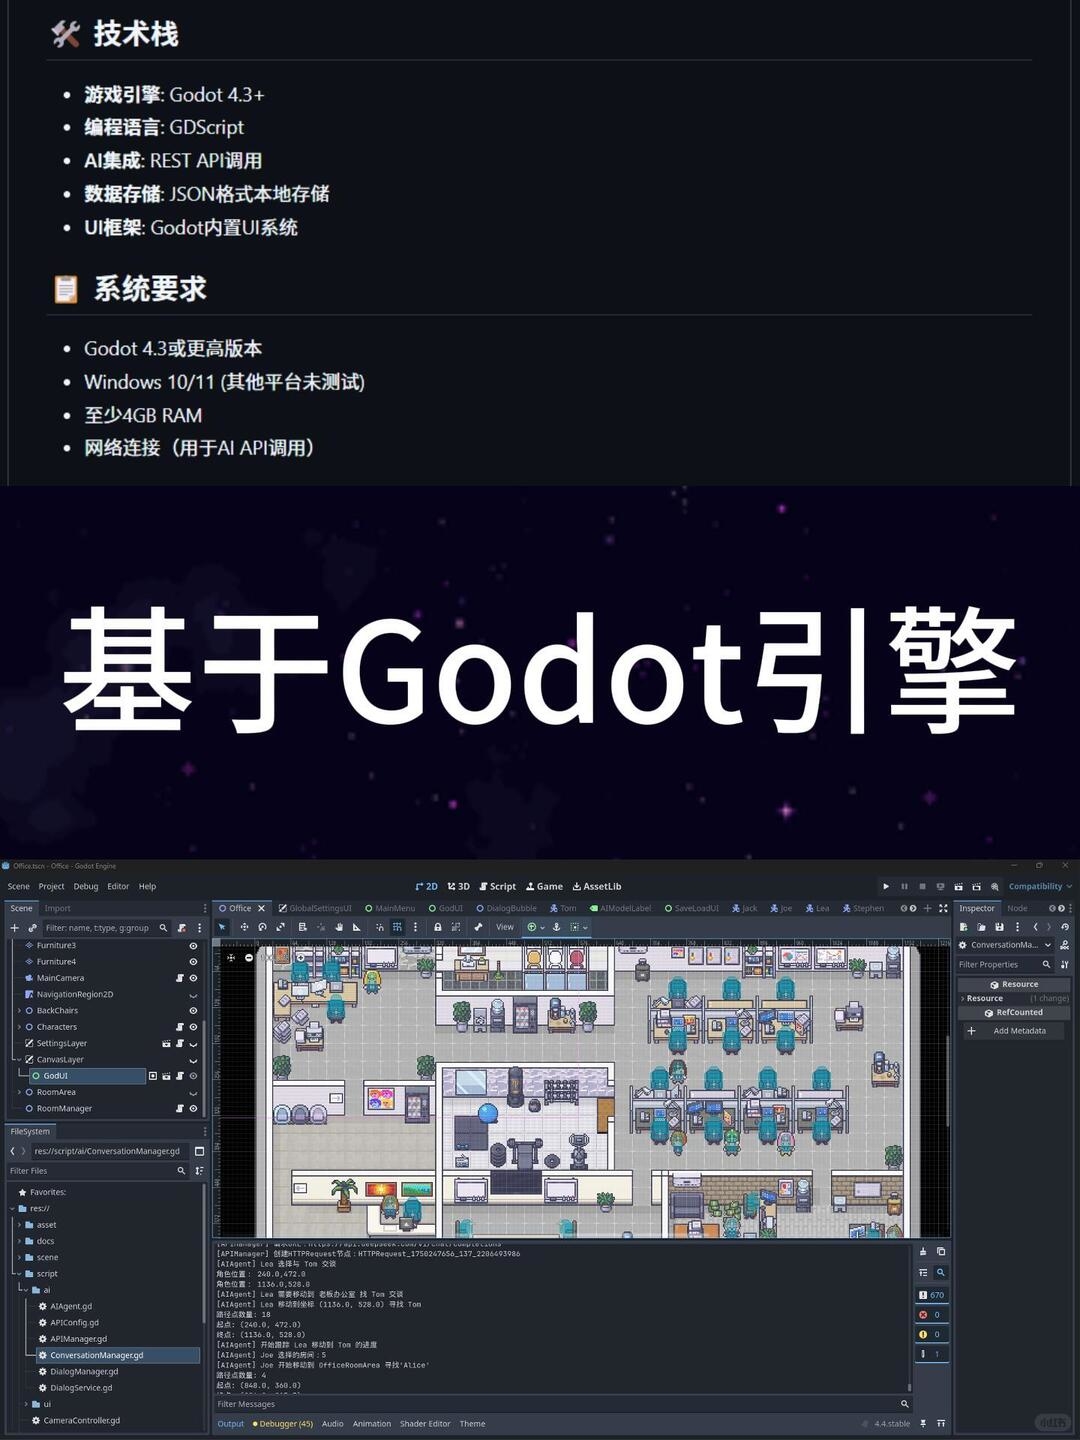
Task: Expand the Characters node
Action: coord(19,1027)
